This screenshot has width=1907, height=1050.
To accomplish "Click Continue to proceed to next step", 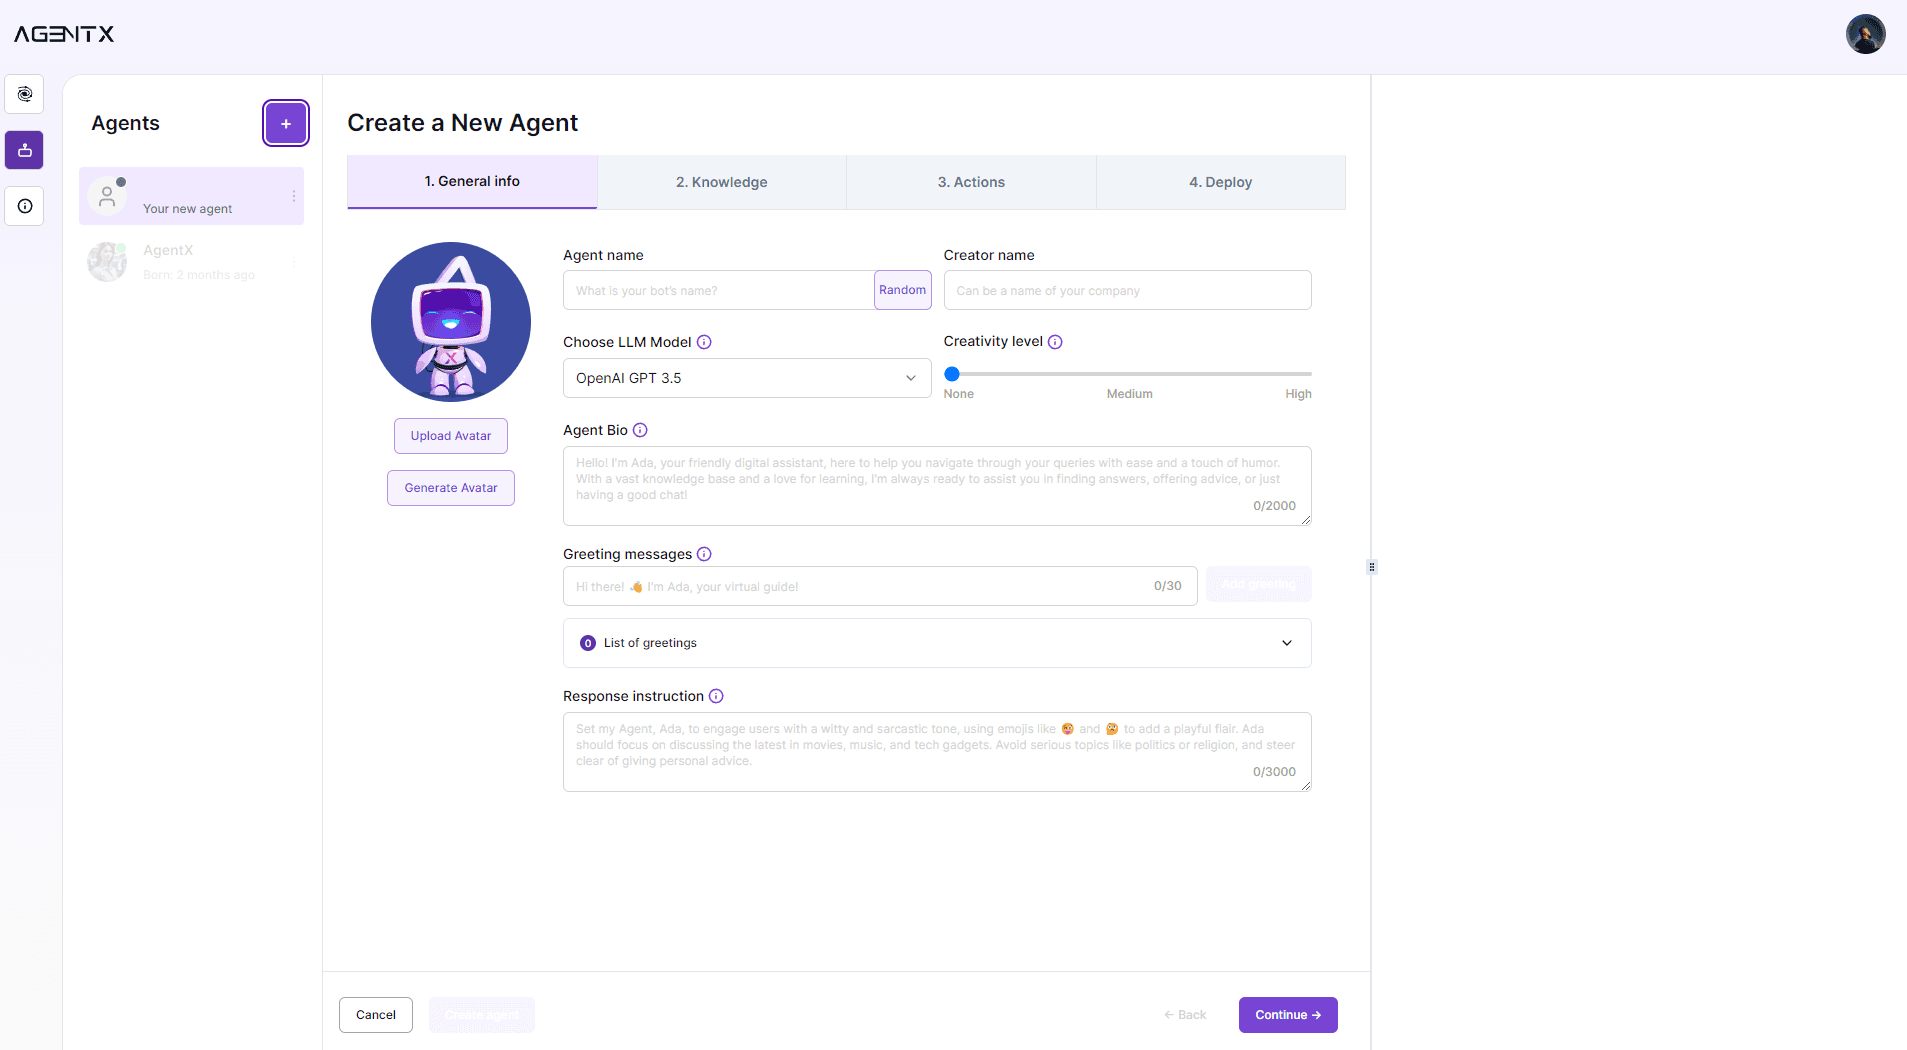I will click(x=1288, y=1015).
